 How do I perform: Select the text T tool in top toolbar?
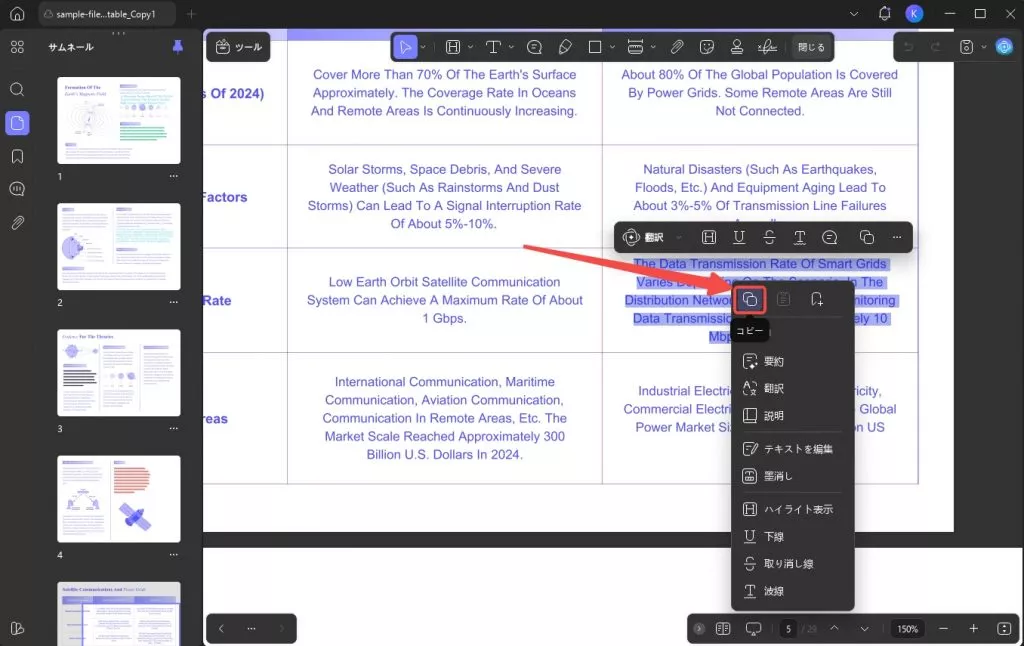point(493,47)
